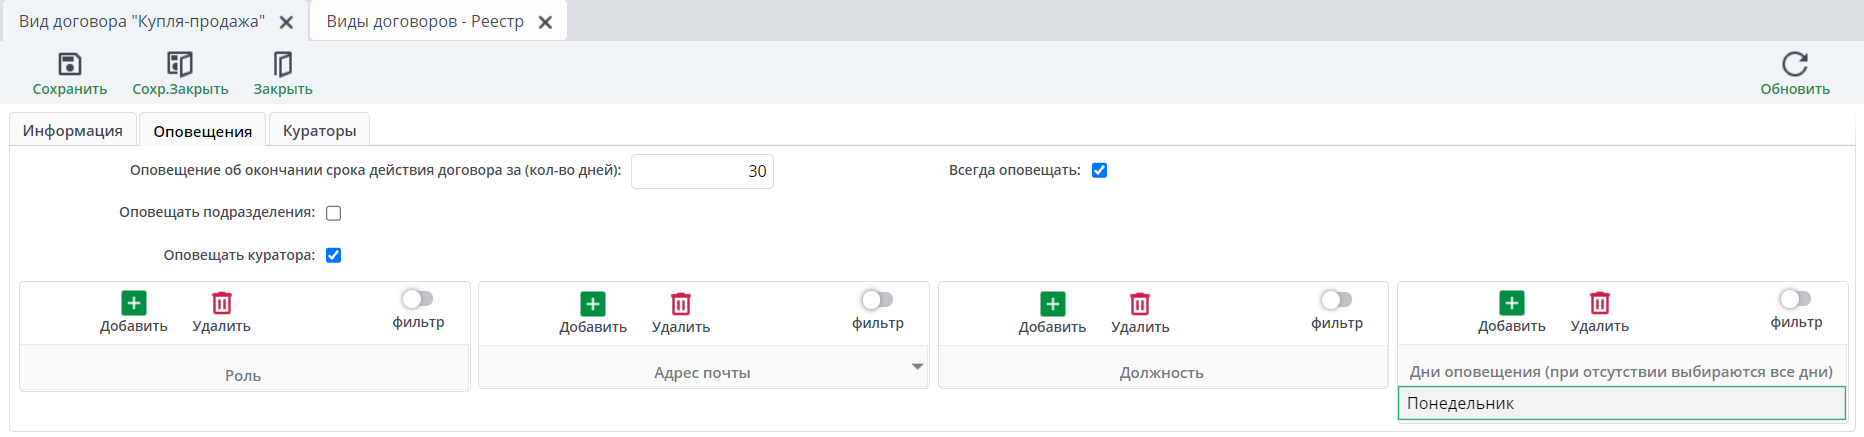1864x437 pixels.
Task: Uncheck the Всегда оповещать checkbox
Action: click(1100, 170)
